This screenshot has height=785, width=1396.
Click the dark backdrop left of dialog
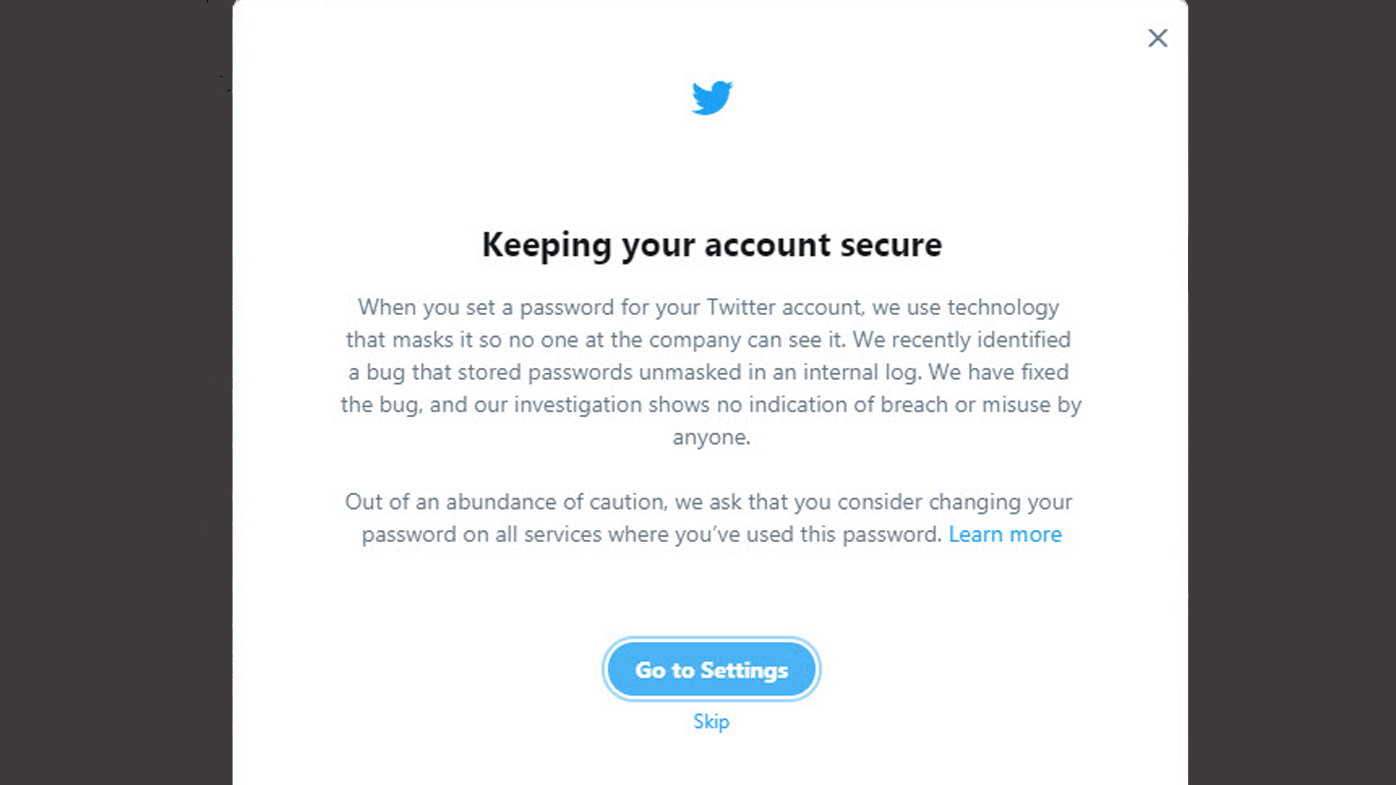pos(115,400)
